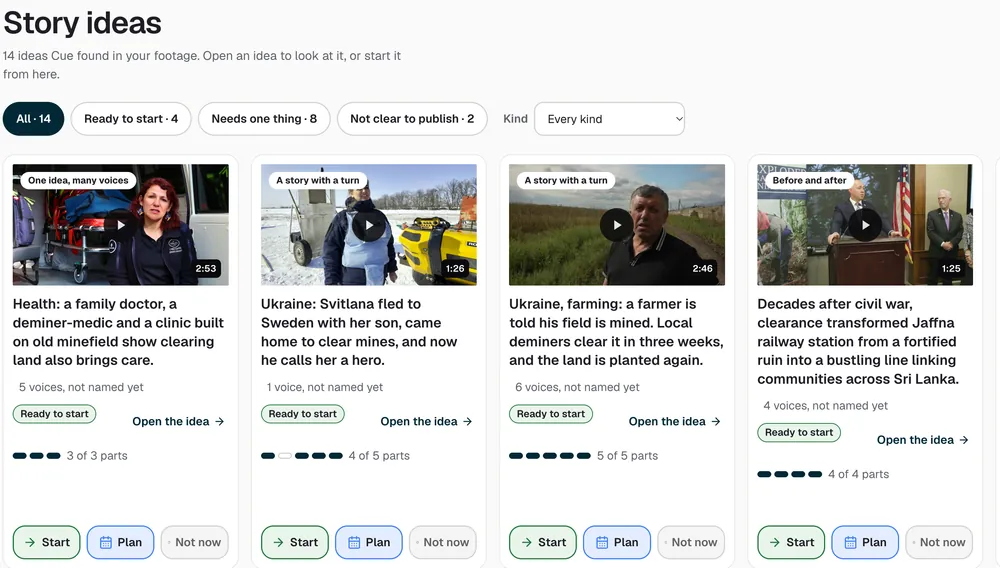The image size is (1000, 568).
Task: Click Svitlana fled to Sweden headline
Action: [359, 332]
